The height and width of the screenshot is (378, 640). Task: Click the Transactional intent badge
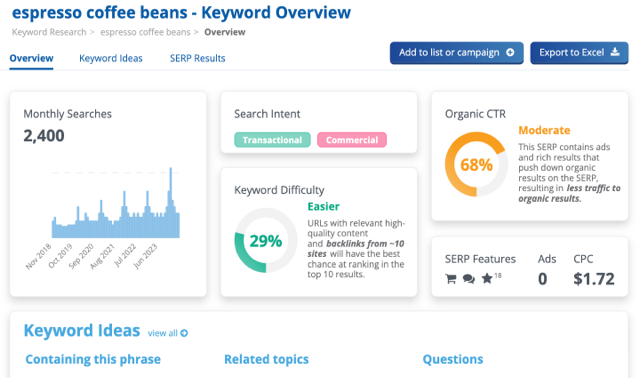coord(272,140)
